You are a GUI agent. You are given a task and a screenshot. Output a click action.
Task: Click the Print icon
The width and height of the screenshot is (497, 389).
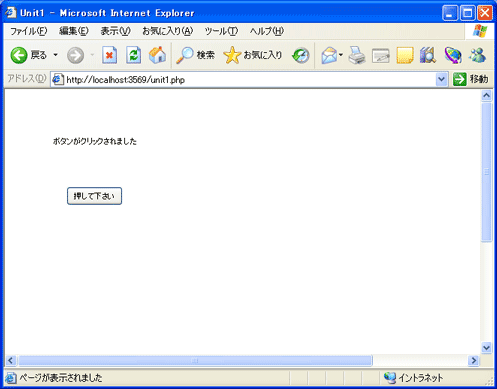click(357, 55)
